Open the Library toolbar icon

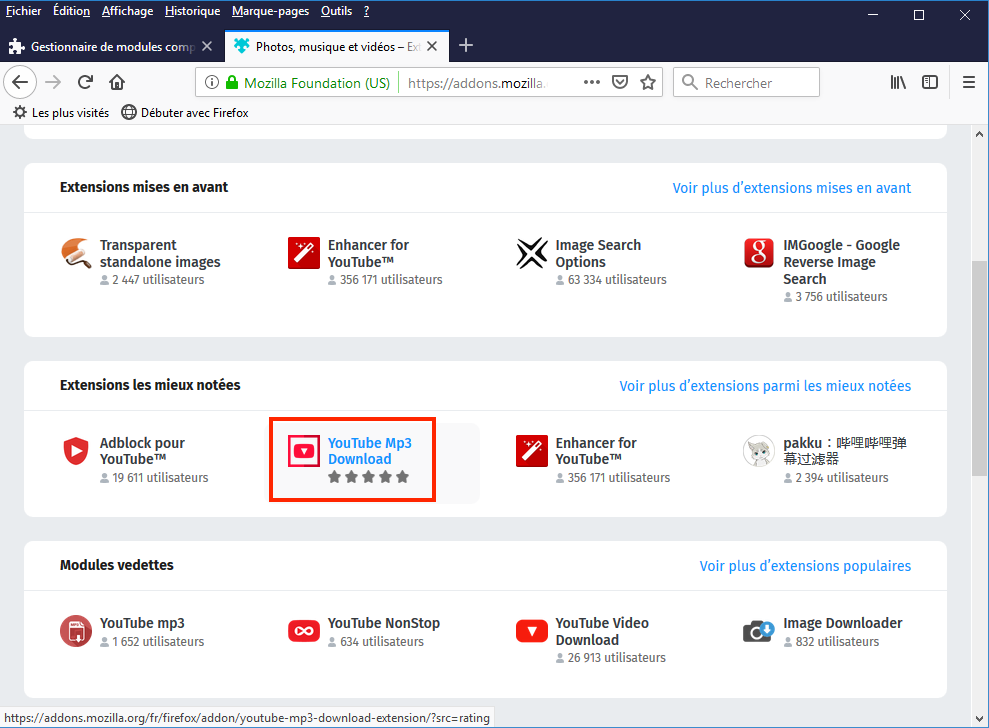pyautogui.click(x=898, y=83)
